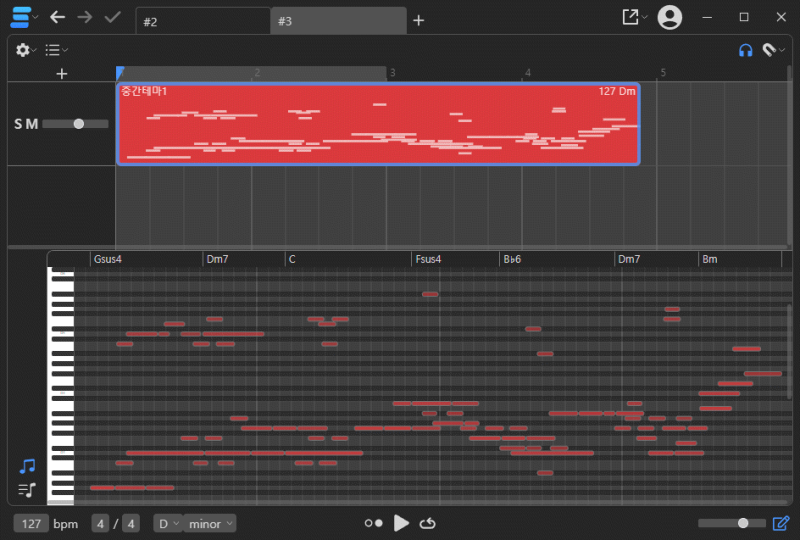Select the music note mode icon
The image size is (800, 540).
28,466
